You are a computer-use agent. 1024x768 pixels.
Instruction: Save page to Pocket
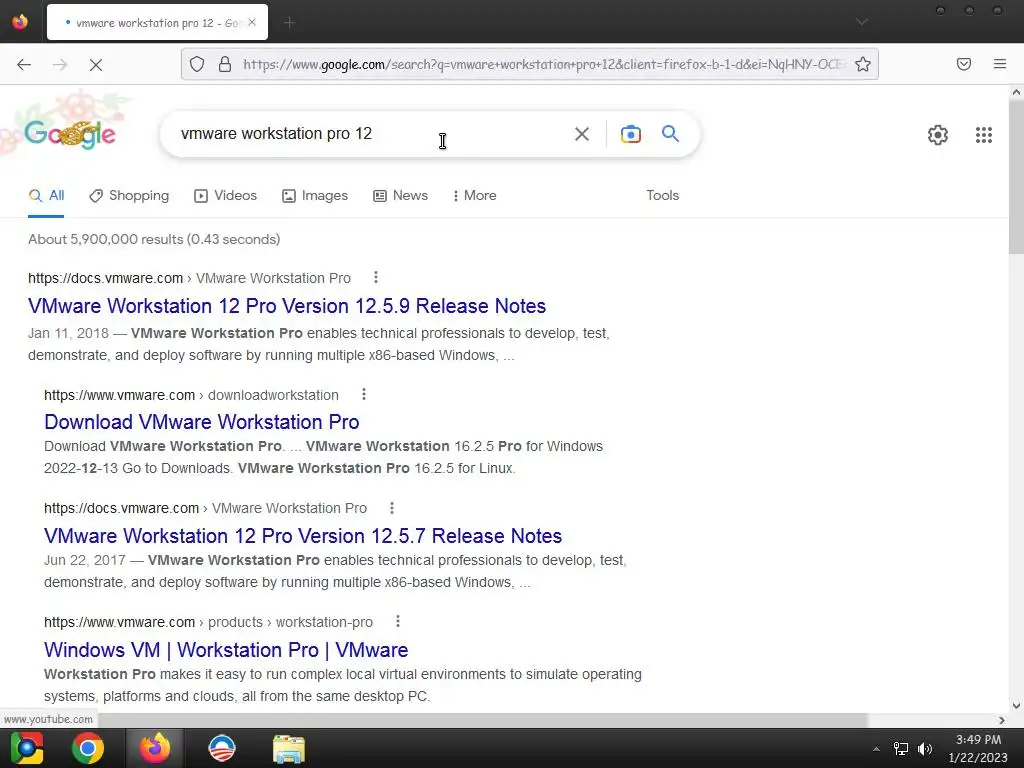click(x=963, y=64)
